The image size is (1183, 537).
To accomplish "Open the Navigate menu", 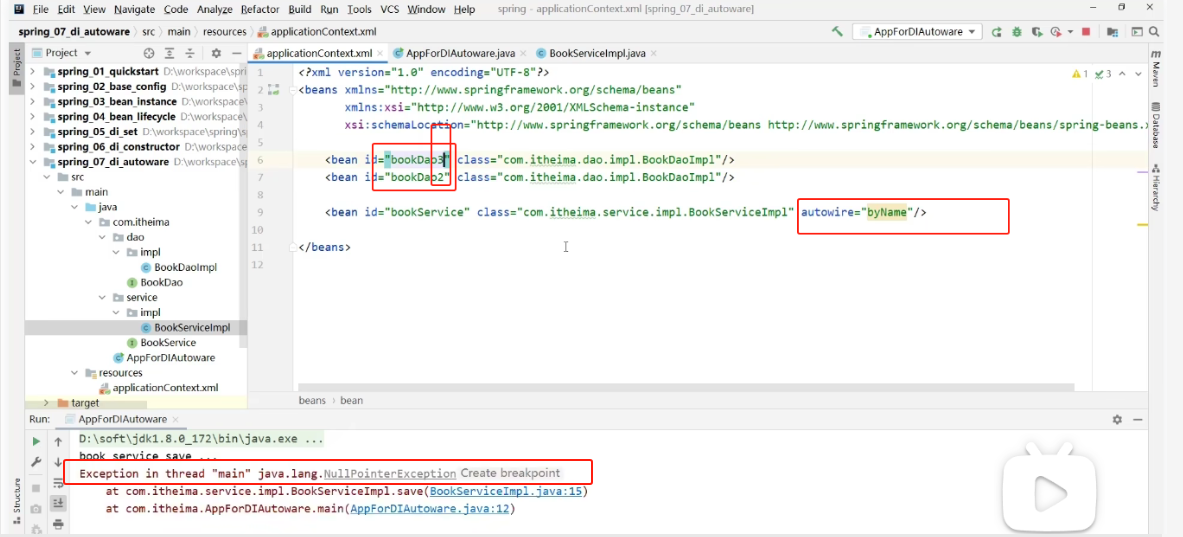I will 135,9.
